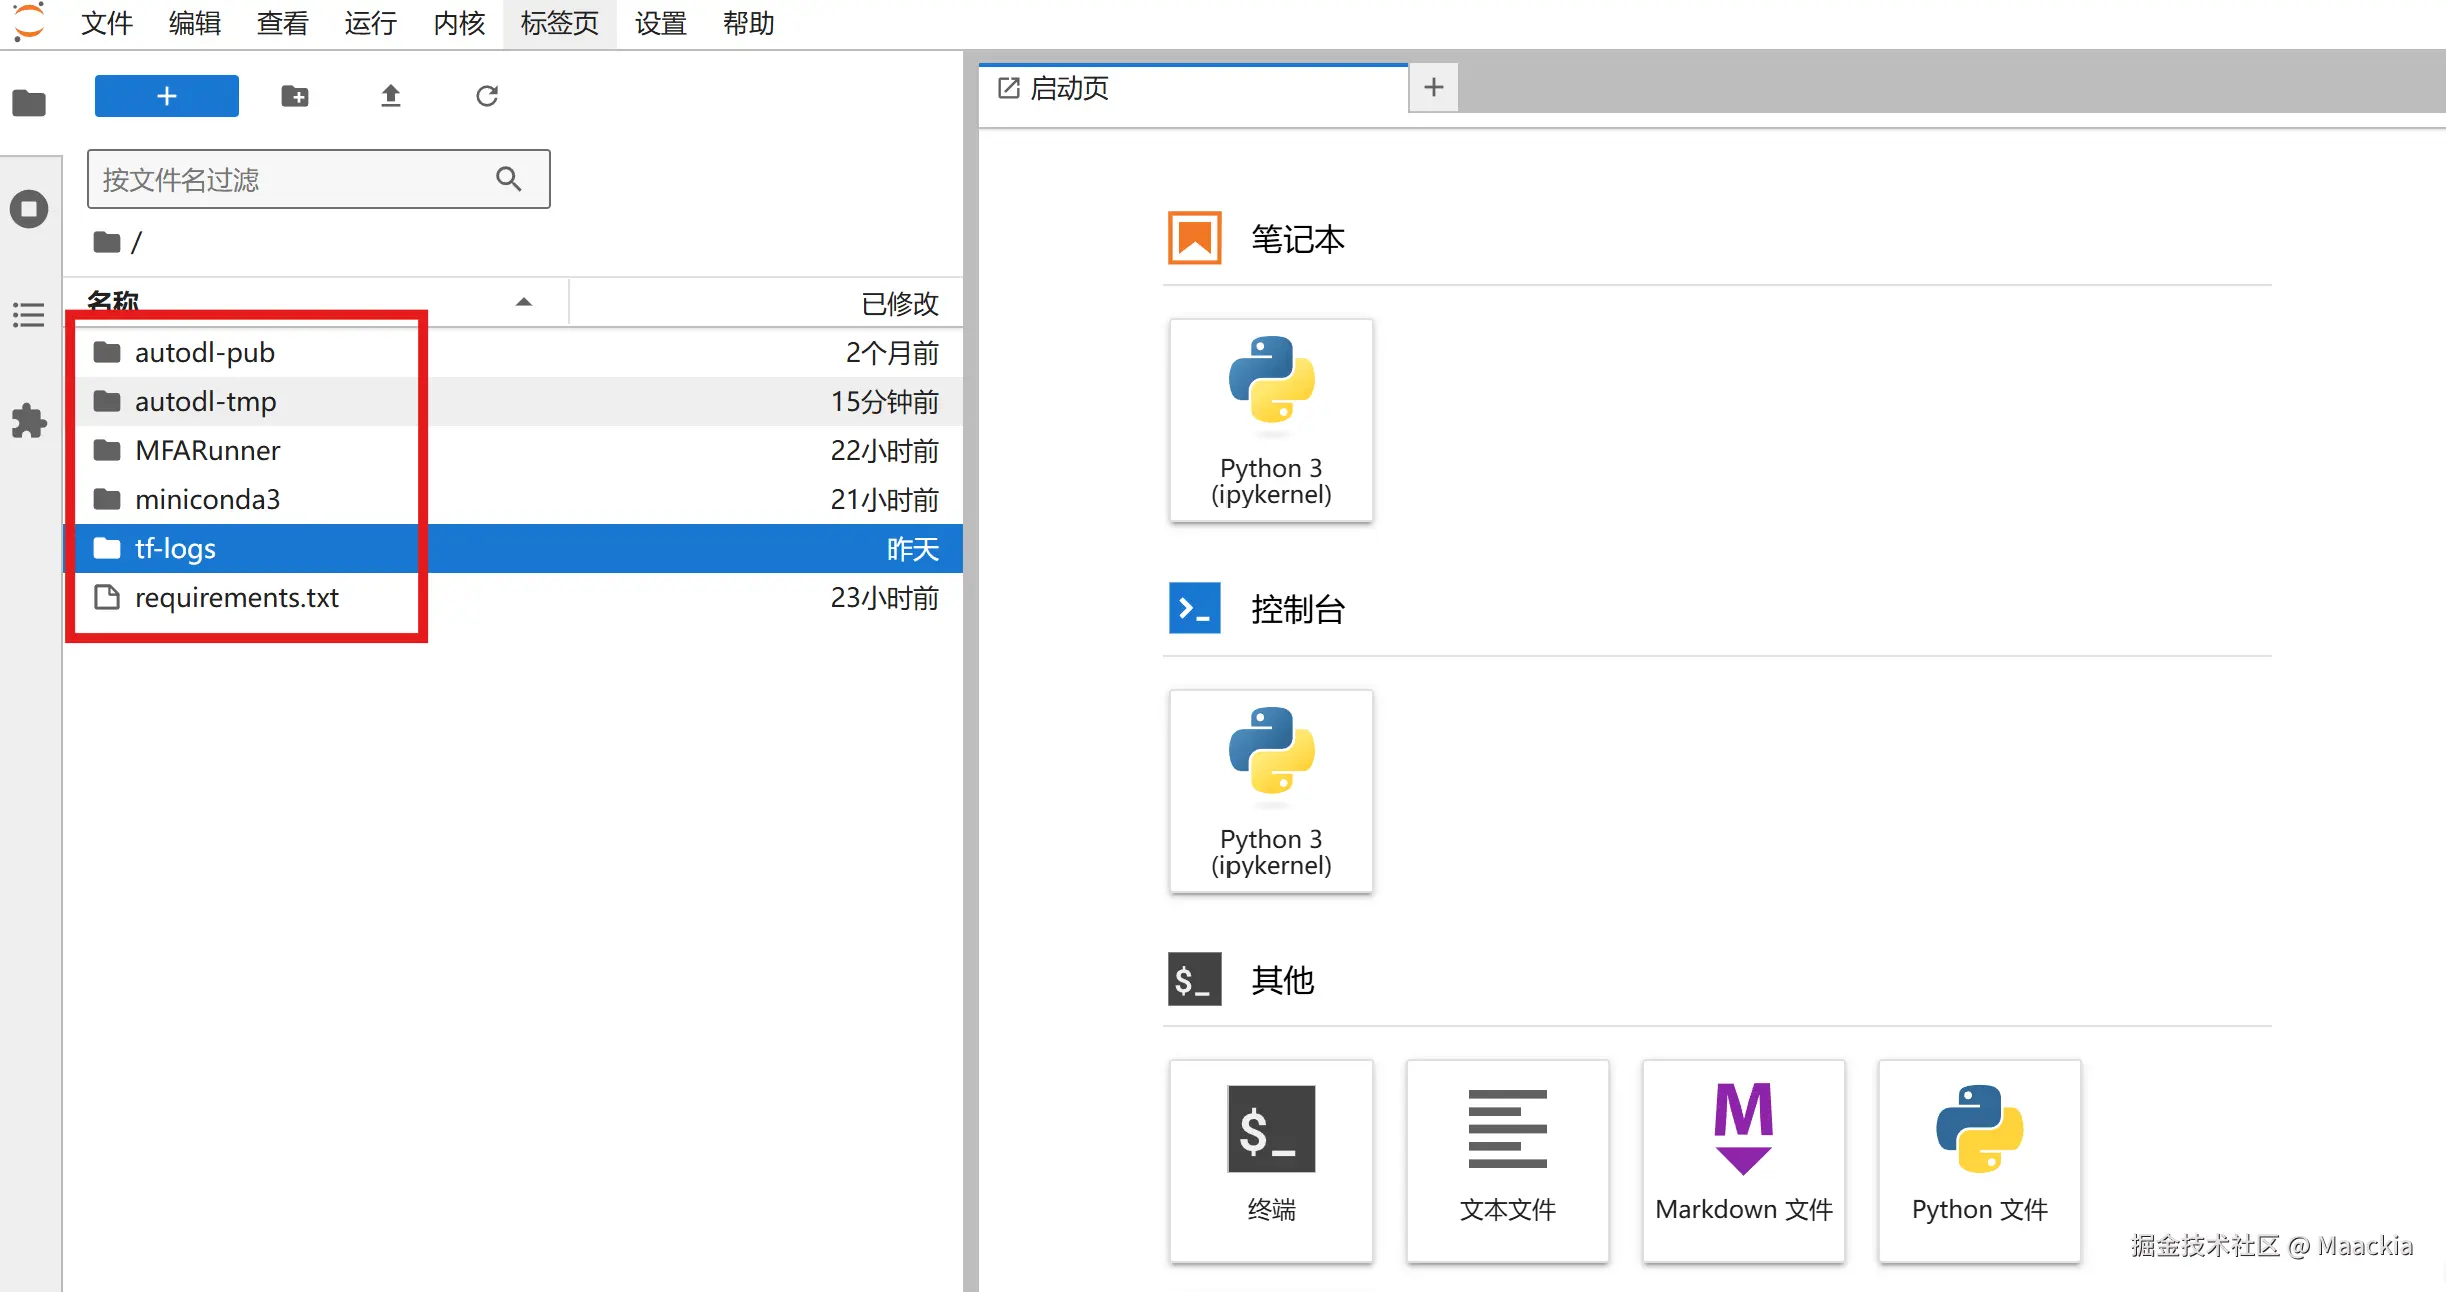Open the 内核 menu

(459, 23)
